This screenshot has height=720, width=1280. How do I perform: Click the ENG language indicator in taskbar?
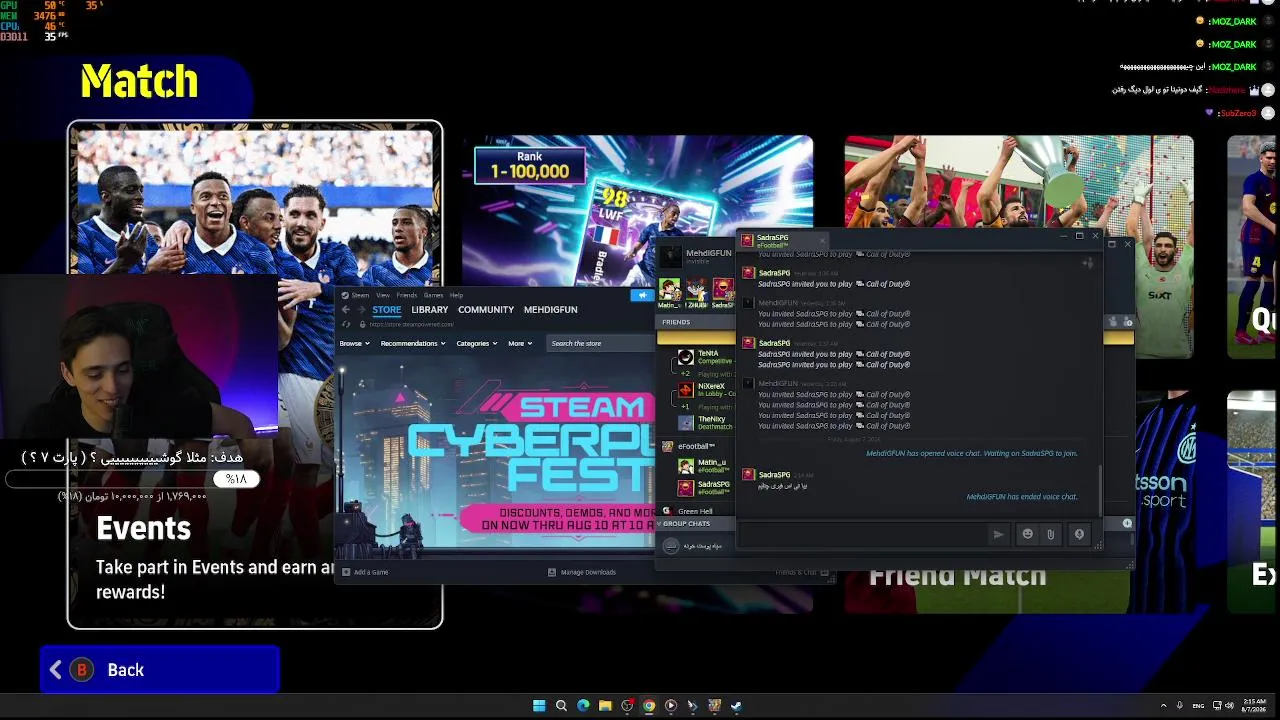(x=1199, y=706)
